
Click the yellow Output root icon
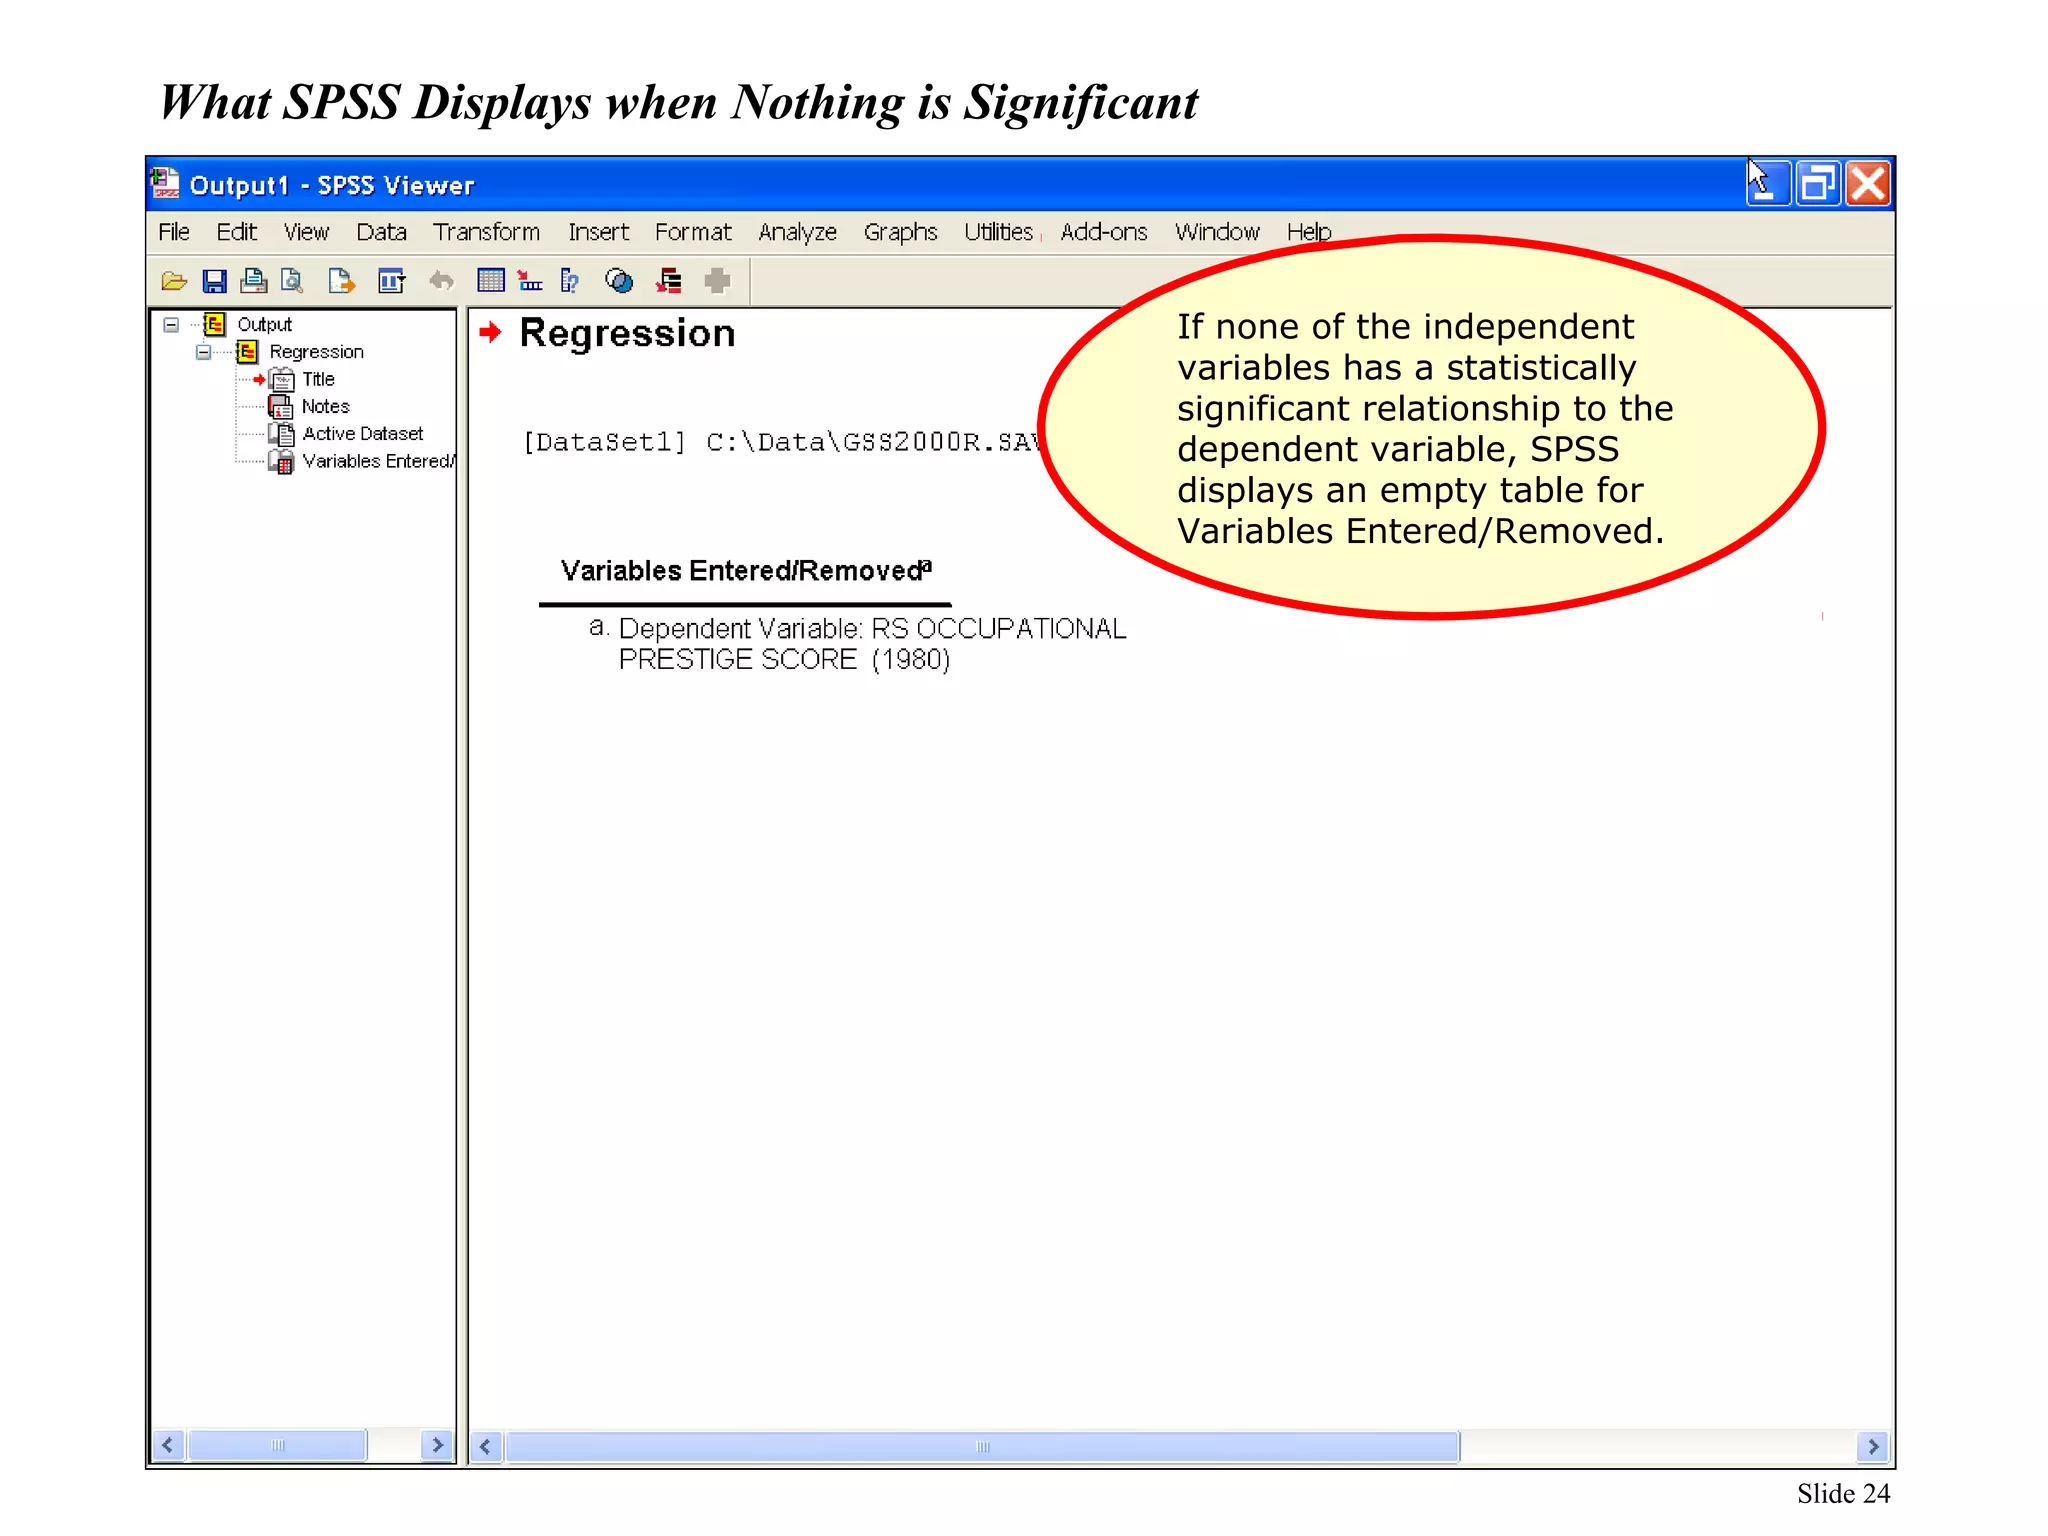[x=214, y=324]
